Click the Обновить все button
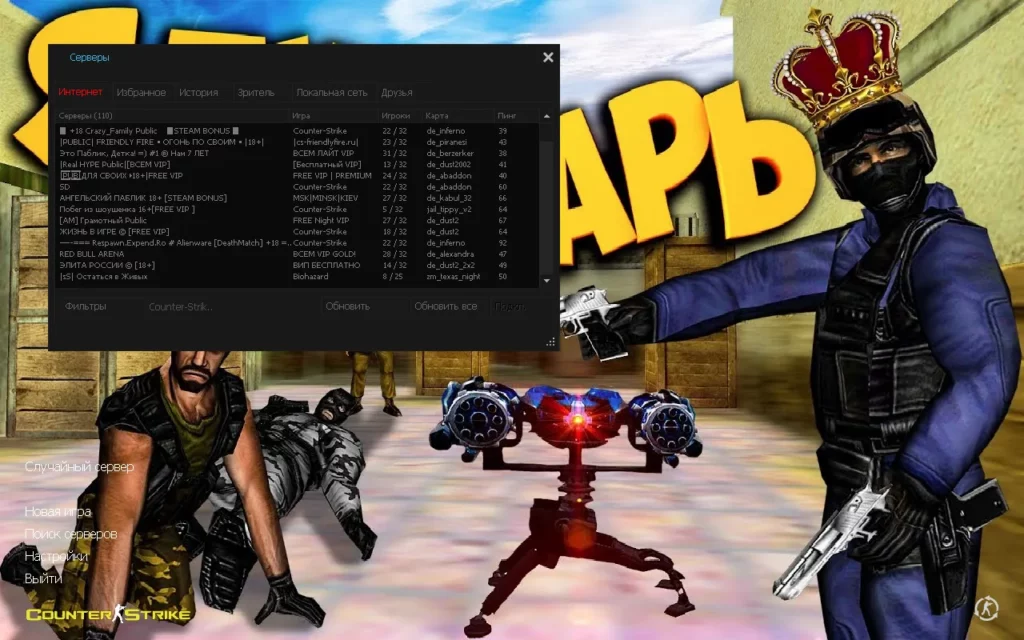This screenshot has width=1024, height=640. [445, 306]
